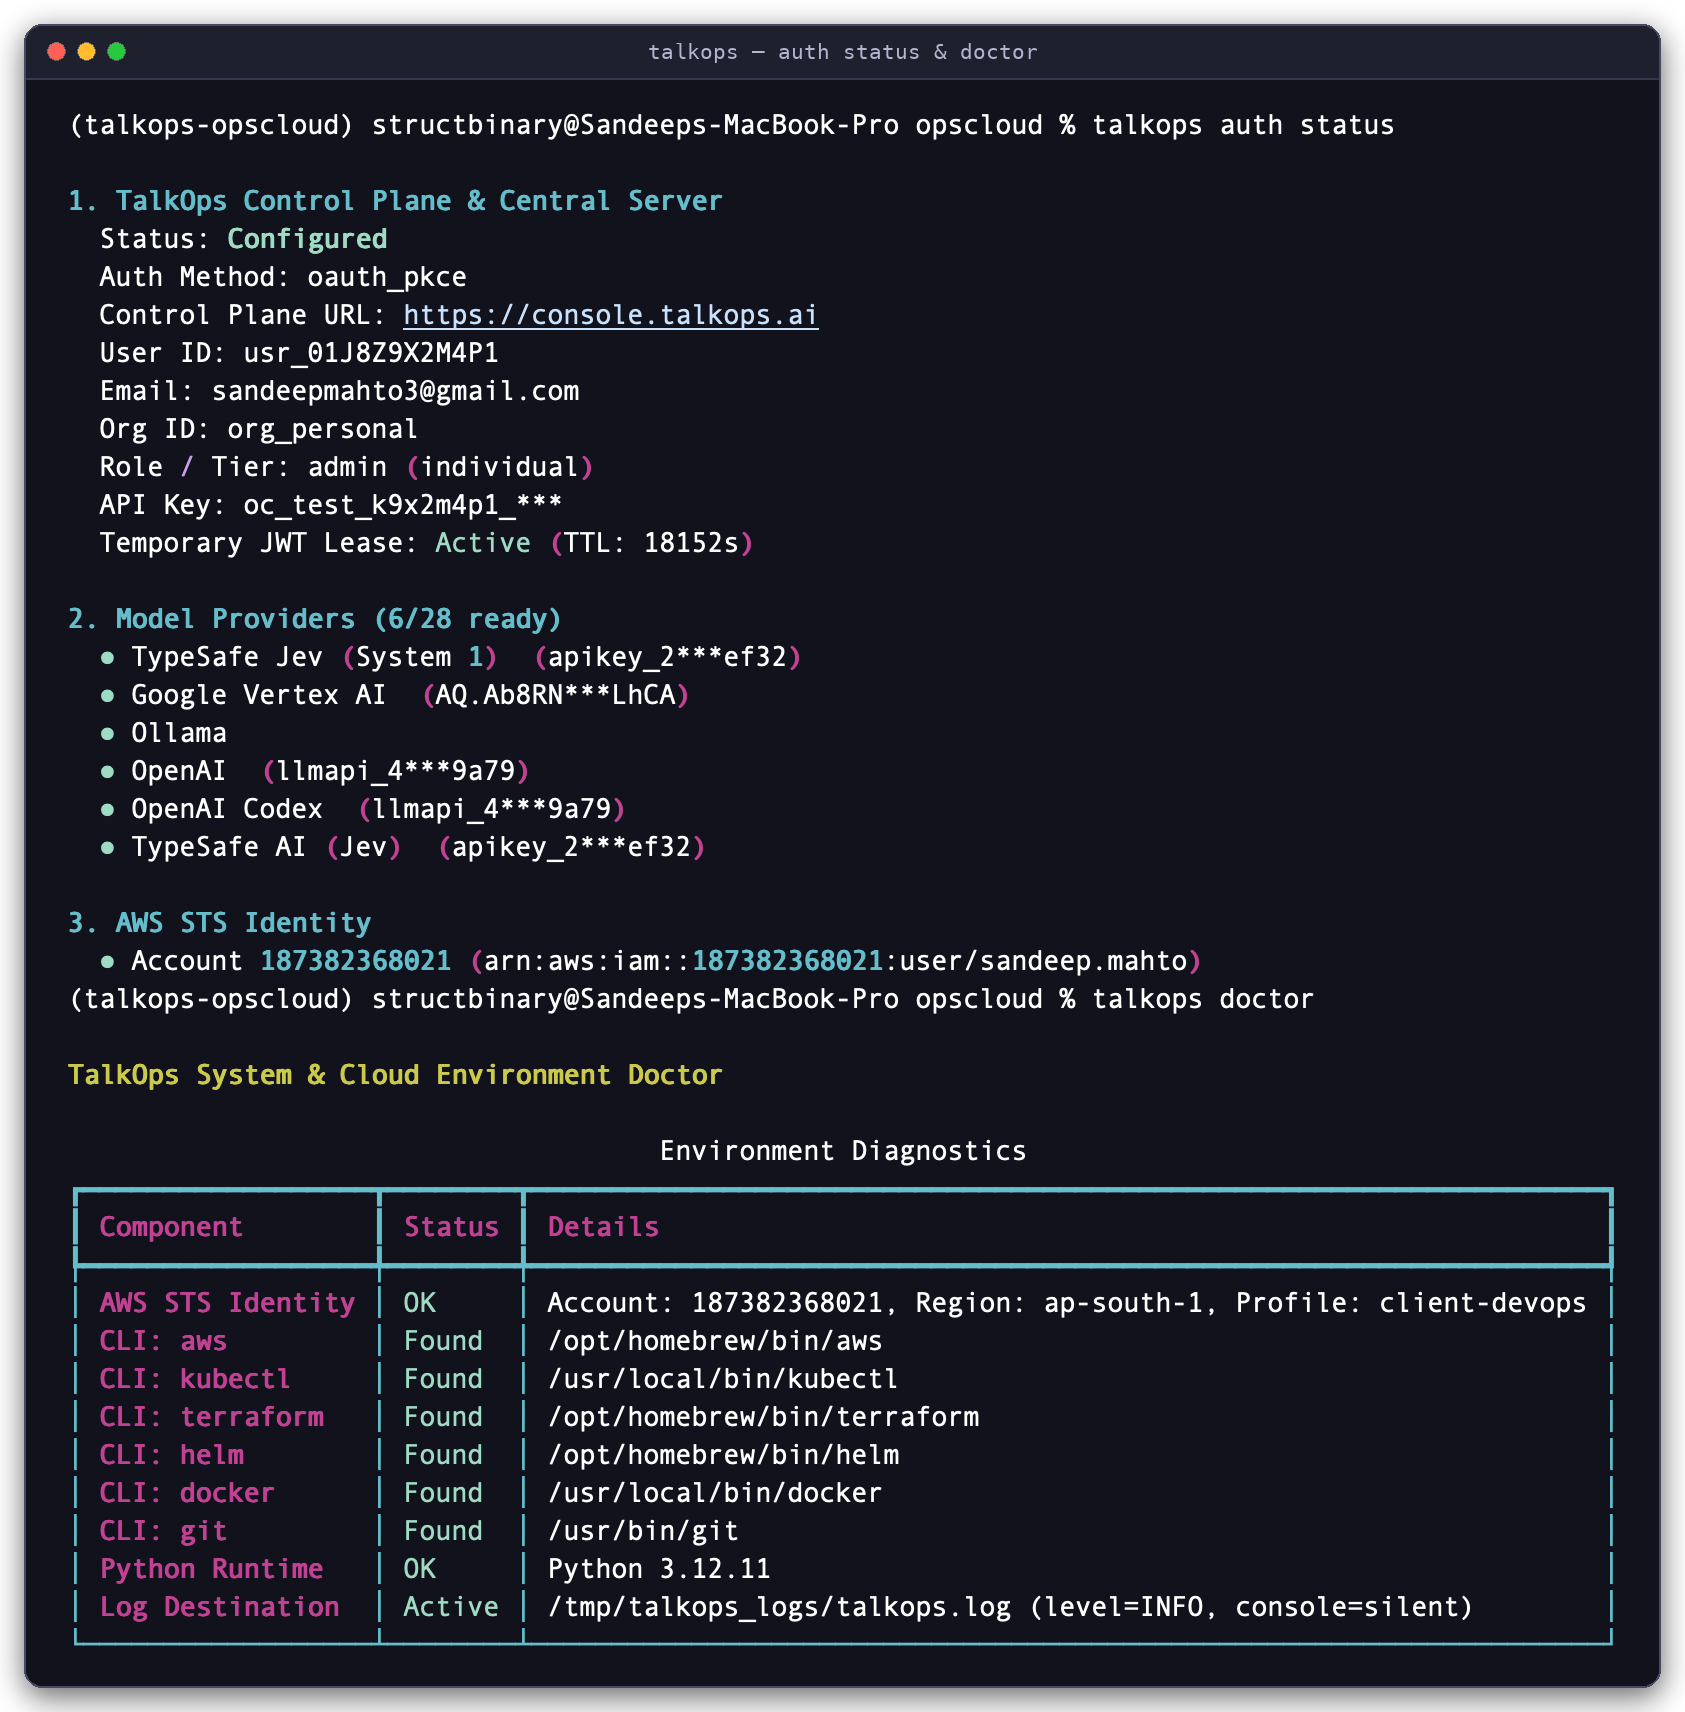Click the window title 'talkops — auth status & doctor'
Image resolution: width=1685 pixels, height=1712 pixels.
[842, 52]
